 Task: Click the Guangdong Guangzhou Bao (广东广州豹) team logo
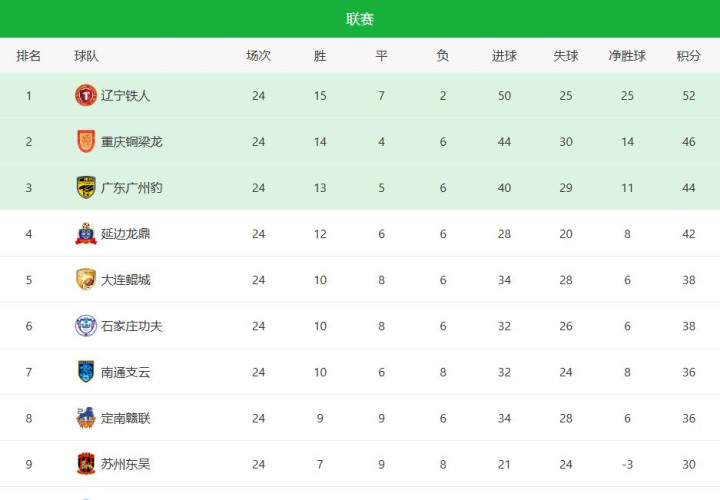click(x=86, y=188)
